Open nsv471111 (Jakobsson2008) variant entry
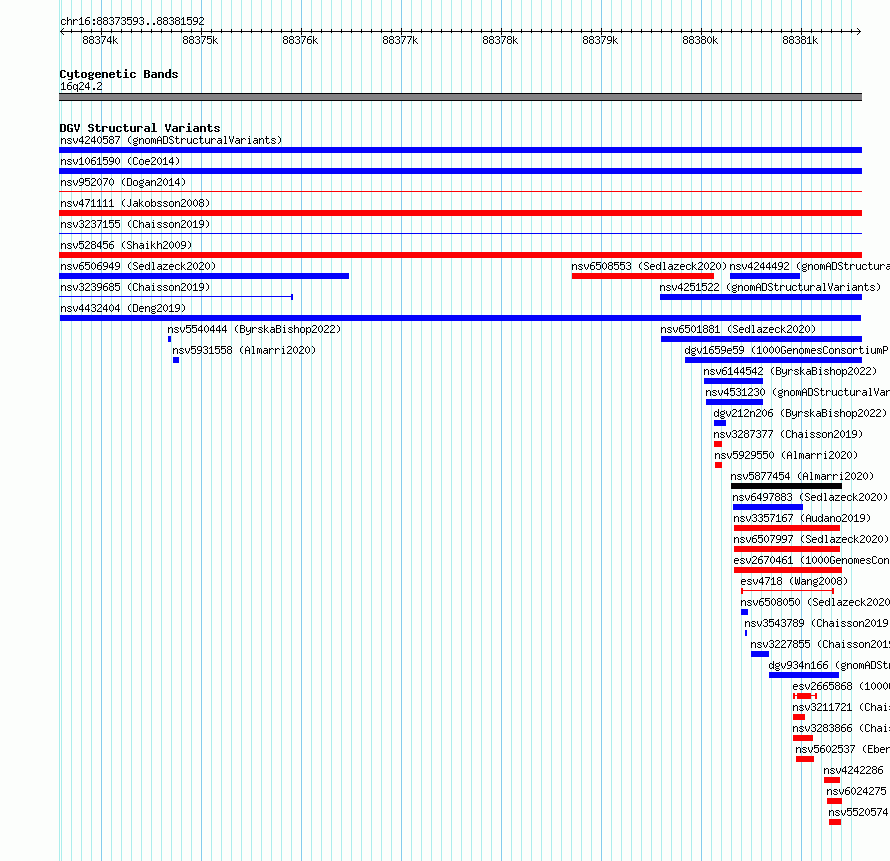The image size is (890, 861). [x=135, y=203]
